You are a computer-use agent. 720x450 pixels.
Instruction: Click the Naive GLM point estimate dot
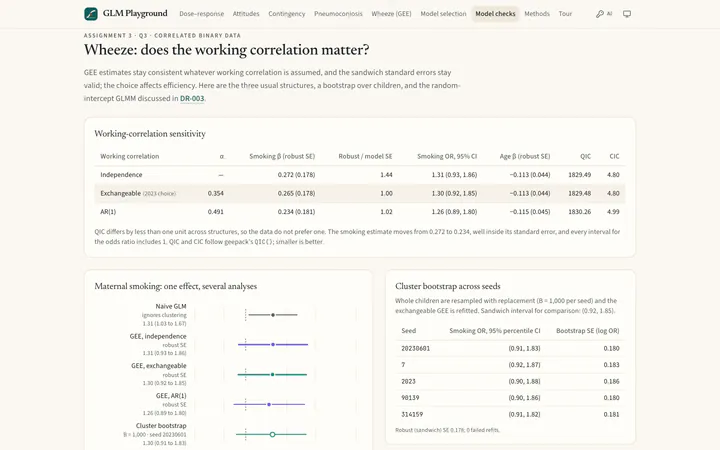click(273, 315)
